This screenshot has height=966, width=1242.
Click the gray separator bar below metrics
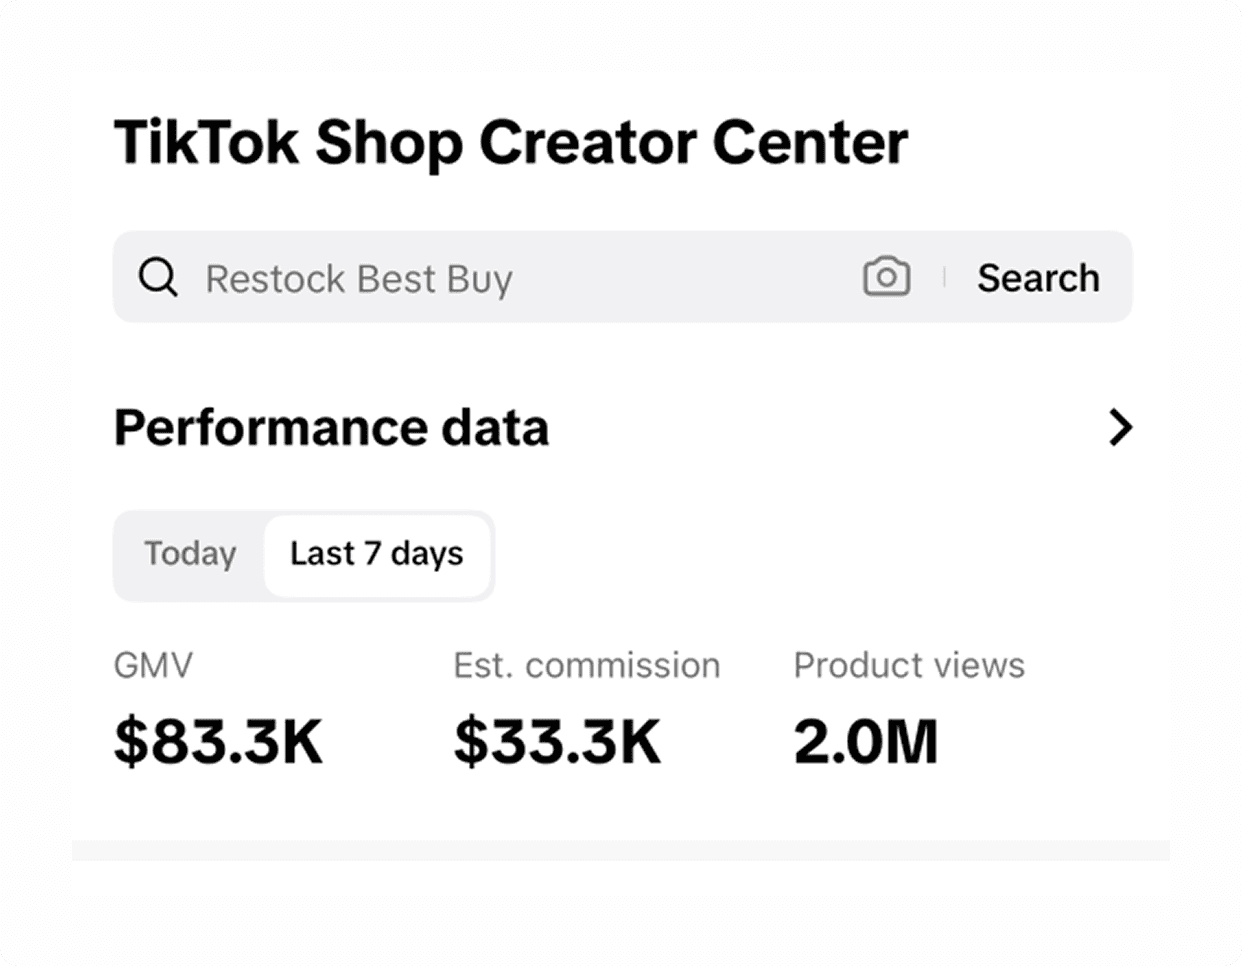click(620, 850)
